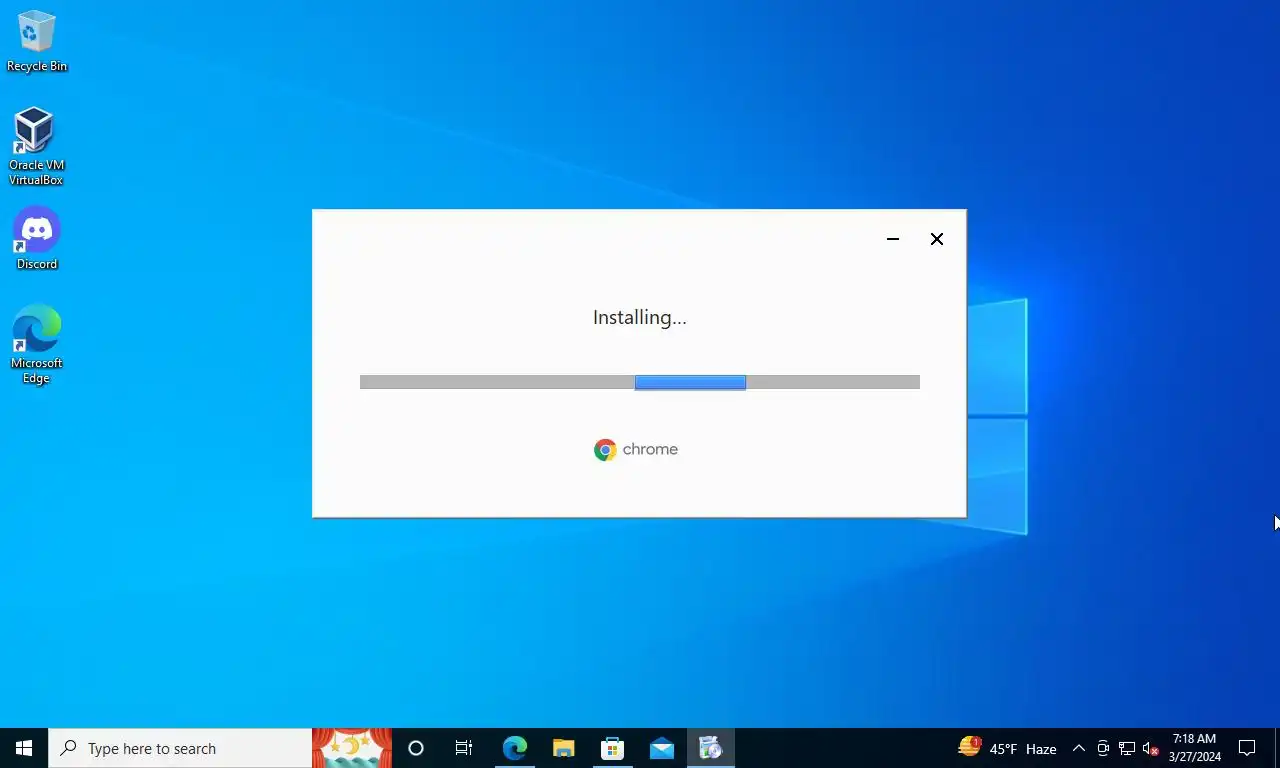Open the muted volume tray icon

coord(1151,748)
